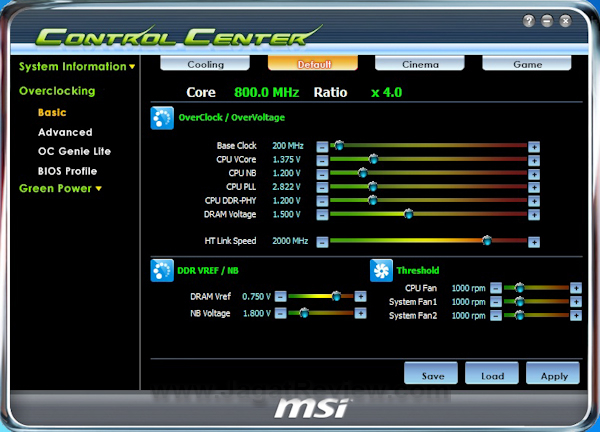The image size is (600, 432).
Task: Click the HT Link Speed slider knob
Action: coord(487,240)
